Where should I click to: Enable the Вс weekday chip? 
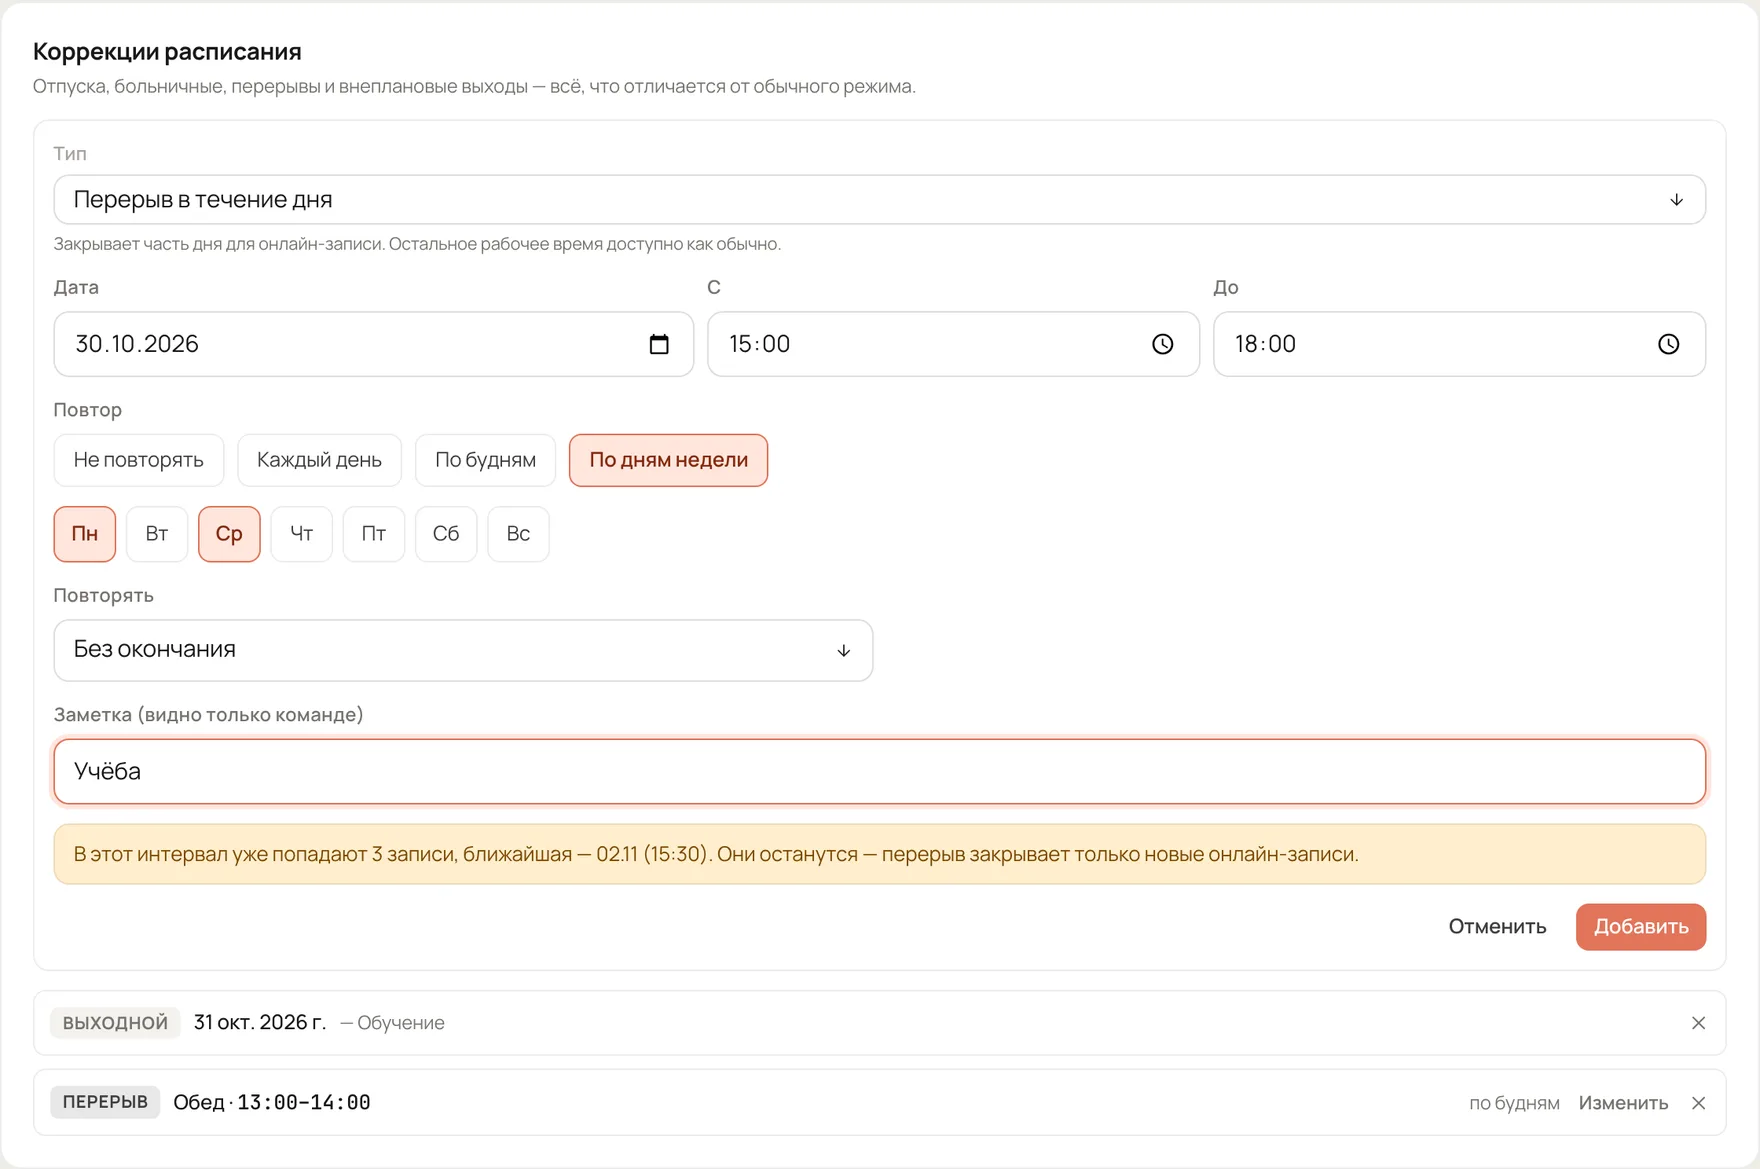(518, 534)
